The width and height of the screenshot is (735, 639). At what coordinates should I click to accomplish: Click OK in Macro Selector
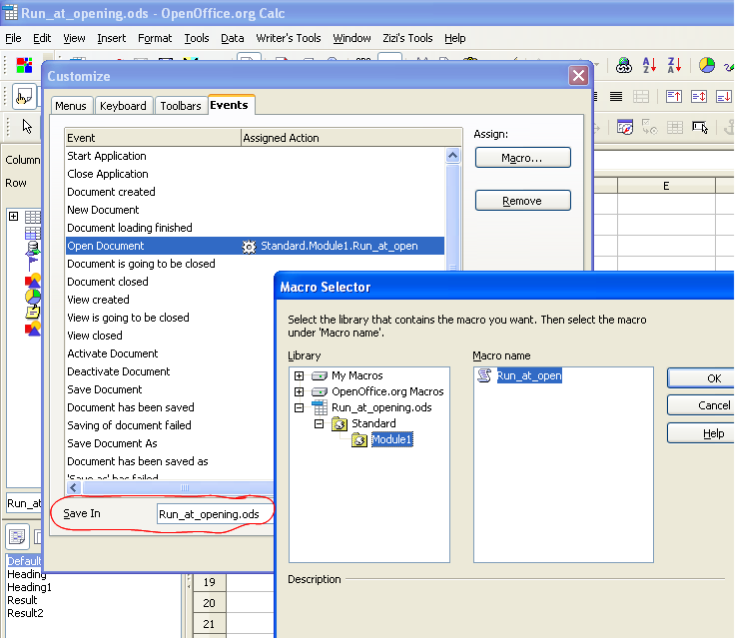(x=701, y=378)
